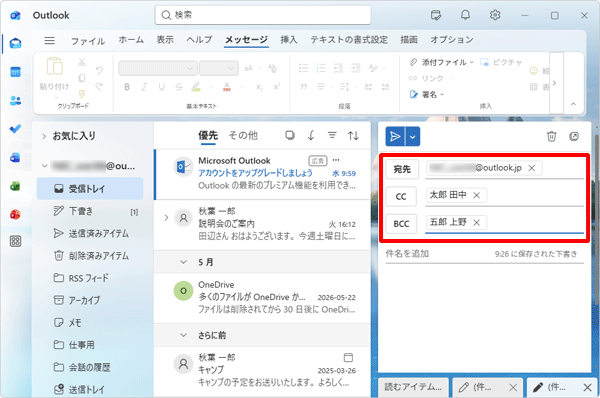Viewport: 600px width, 398px height.
Task: Click the paste clipboard icon
Action: coord(55,67)
